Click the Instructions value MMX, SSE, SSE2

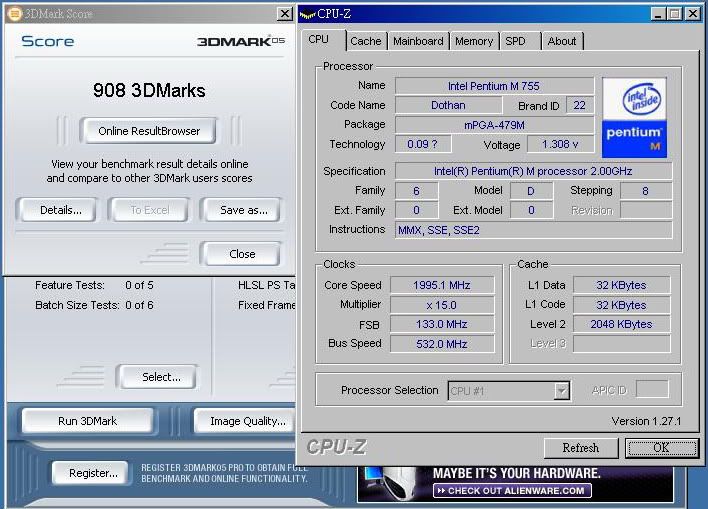pyautogui.click(x=533, y=230)
